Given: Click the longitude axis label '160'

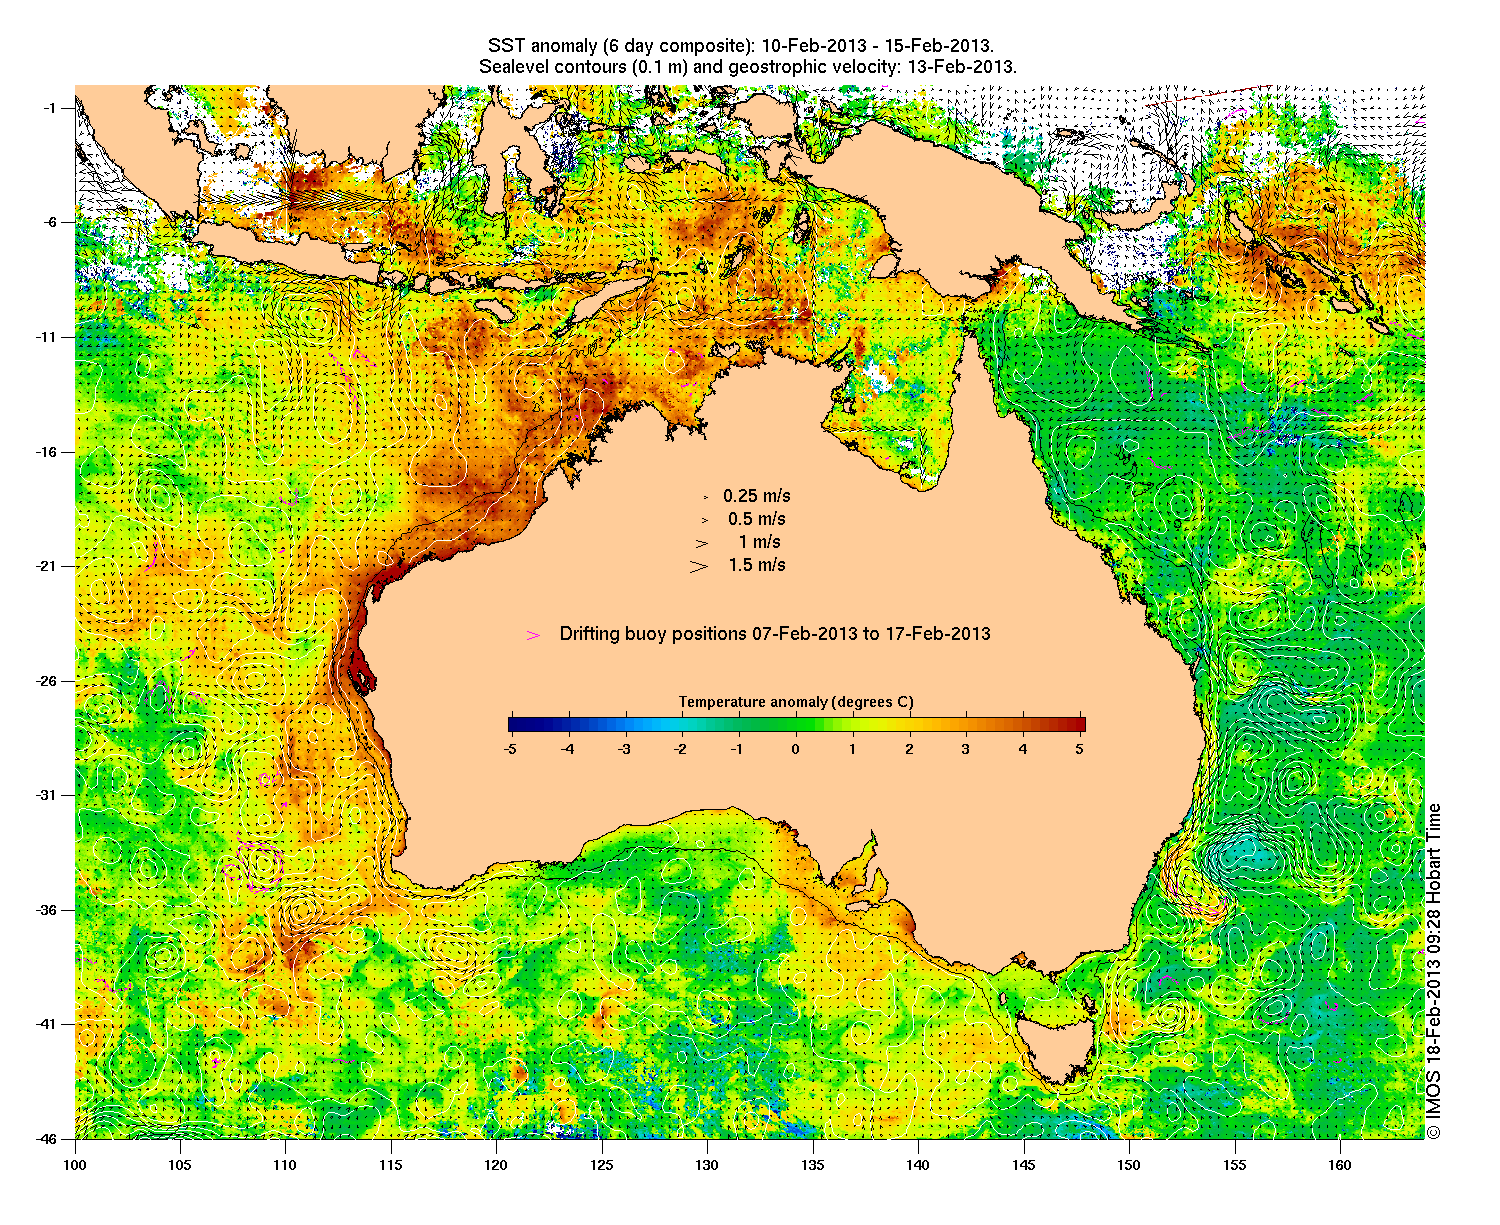Looking at the screenshot, I should pyautogui.click(x=1340, y=1165).
